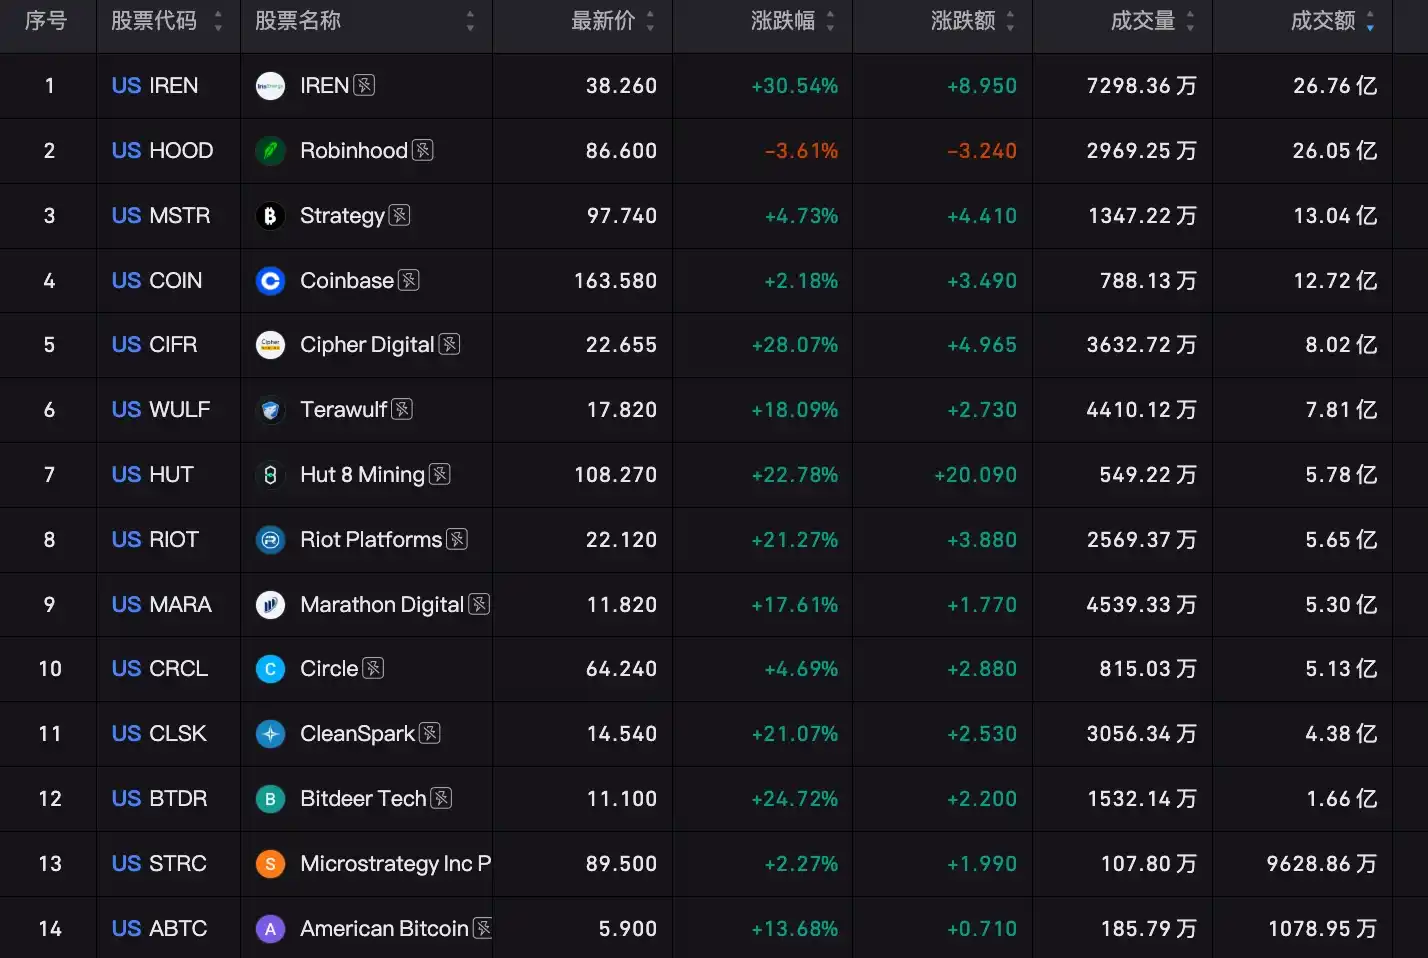This screenshot has width=1428, height=958.
Task: Open the US ABTC ticker link
Action: tap(160, 928)
